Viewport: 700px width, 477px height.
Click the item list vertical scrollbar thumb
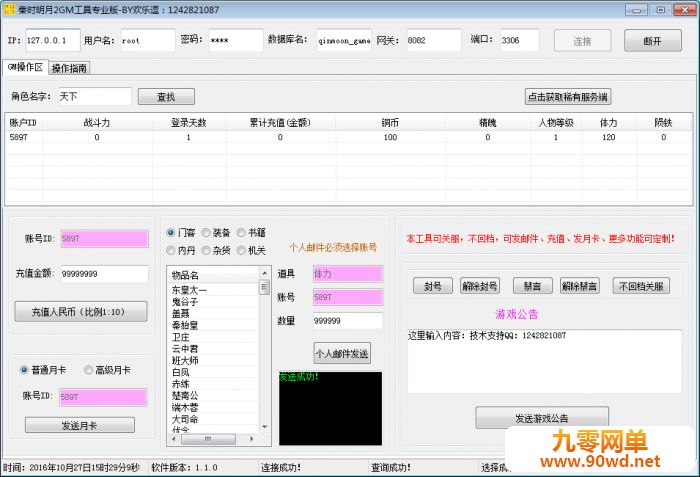[264, 287]
